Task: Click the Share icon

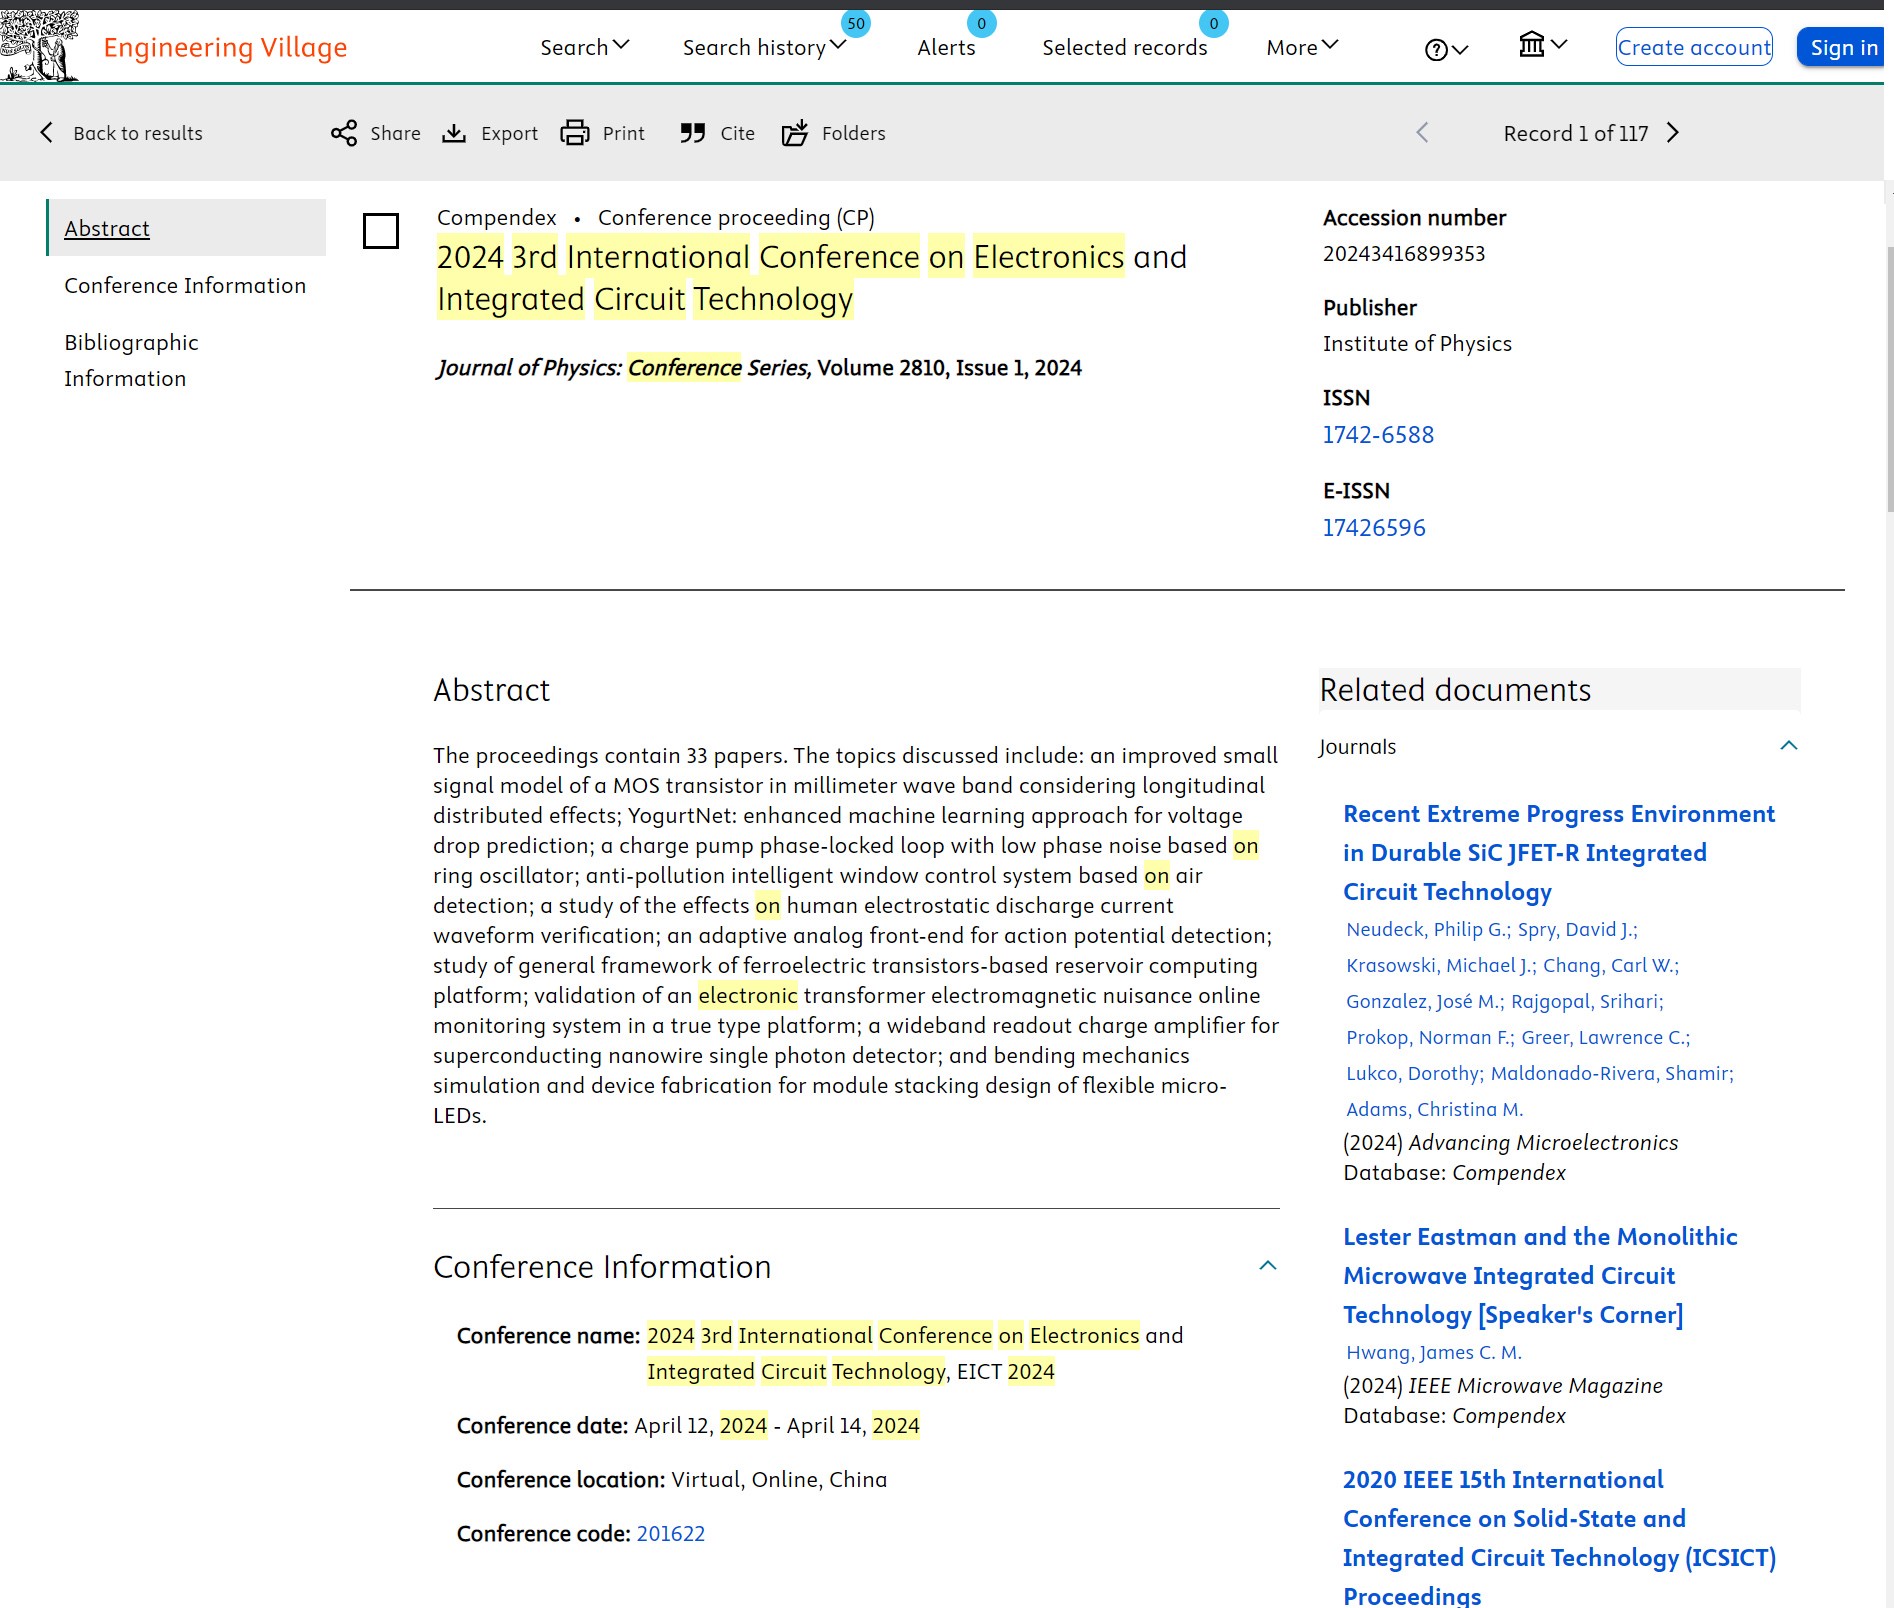Action: coord(344,133)
